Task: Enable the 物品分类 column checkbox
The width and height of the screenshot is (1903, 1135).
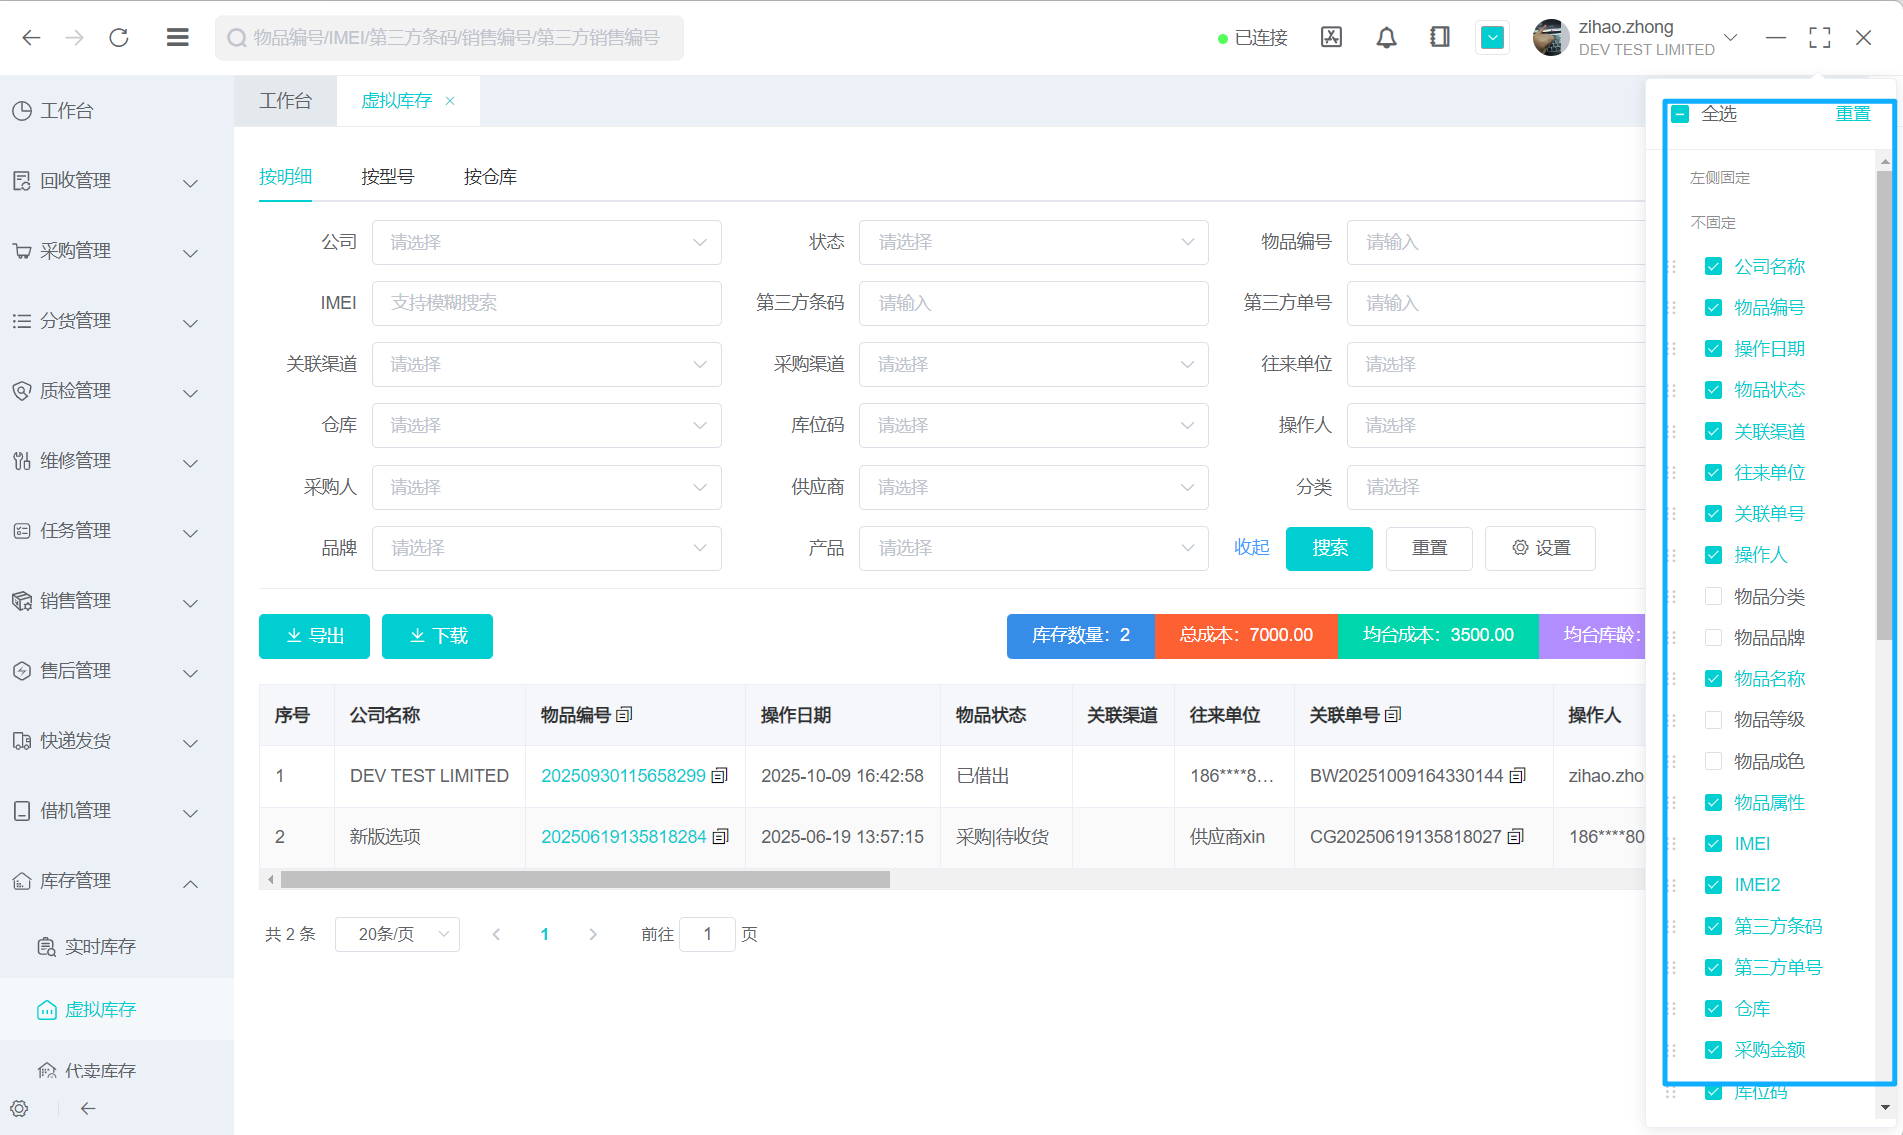Action: (x=1713, y=596)
